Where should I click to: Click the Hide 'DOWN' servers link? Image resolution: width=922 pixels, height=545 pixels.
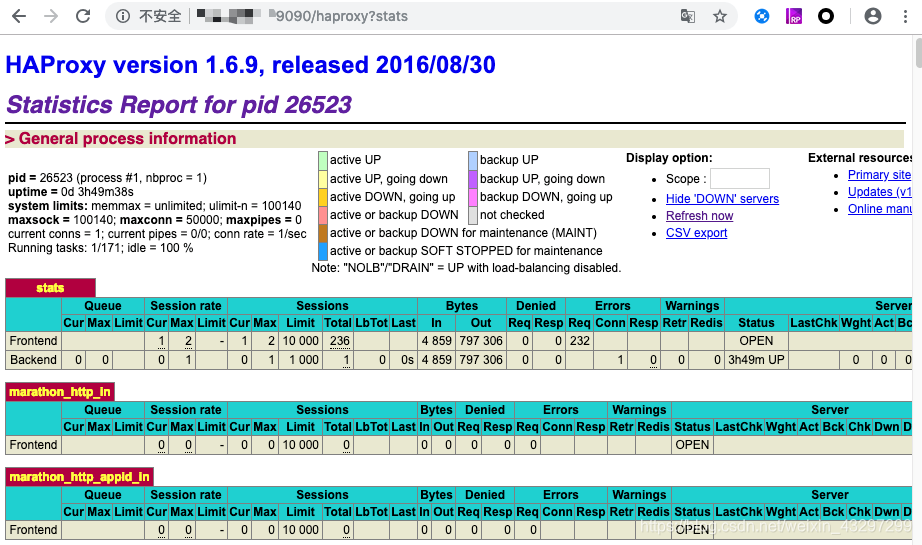[722, 199]
